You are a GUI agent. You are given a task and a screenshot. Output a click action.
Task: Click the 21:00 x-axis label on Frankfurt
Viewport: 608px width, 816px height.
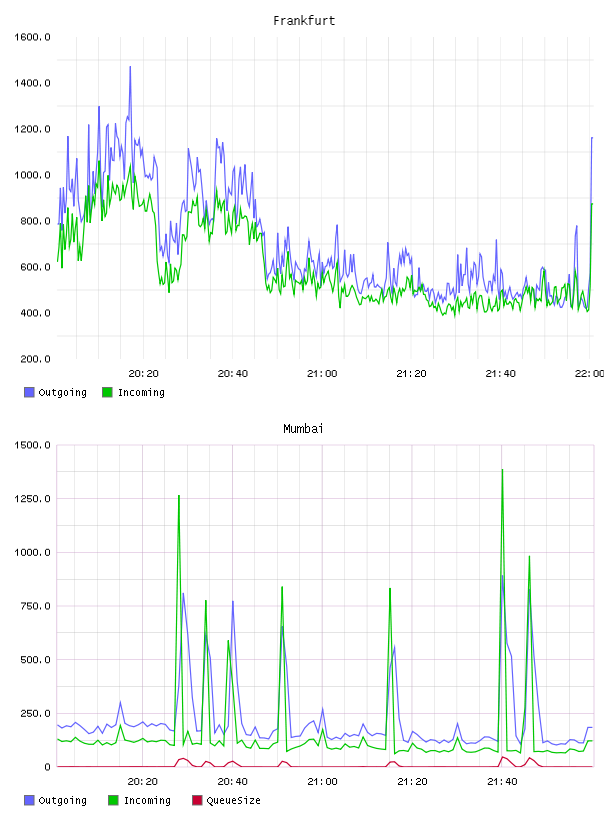point(322,374)
